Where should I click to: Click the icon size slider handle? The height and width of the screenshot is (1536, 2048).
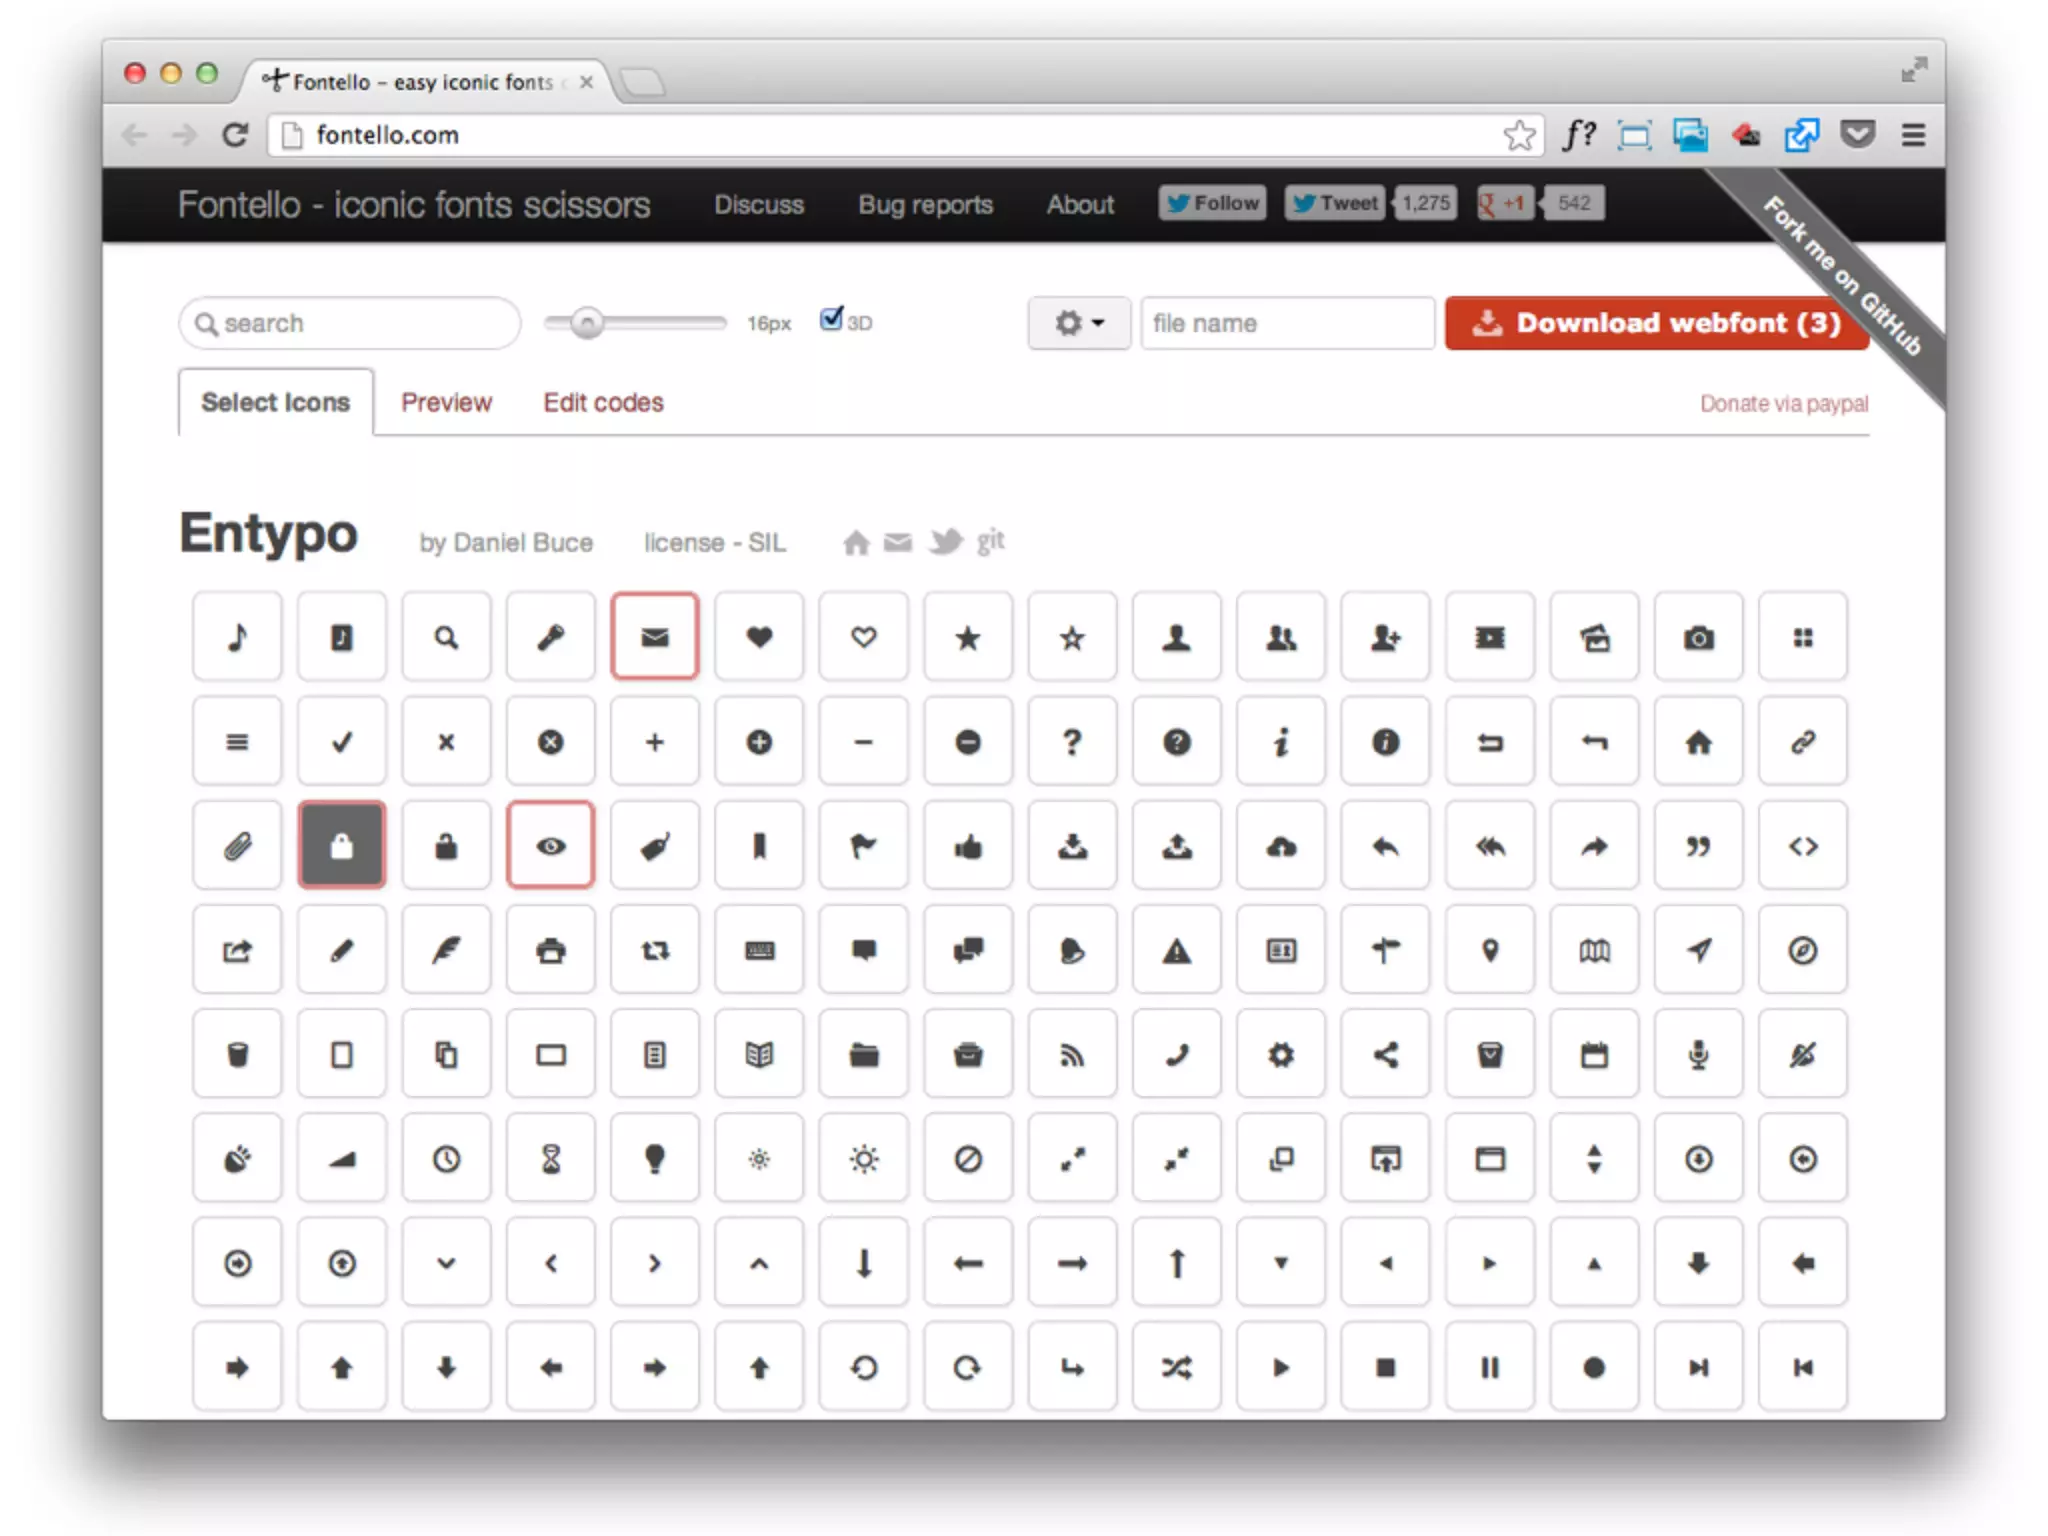click(588, 323)
